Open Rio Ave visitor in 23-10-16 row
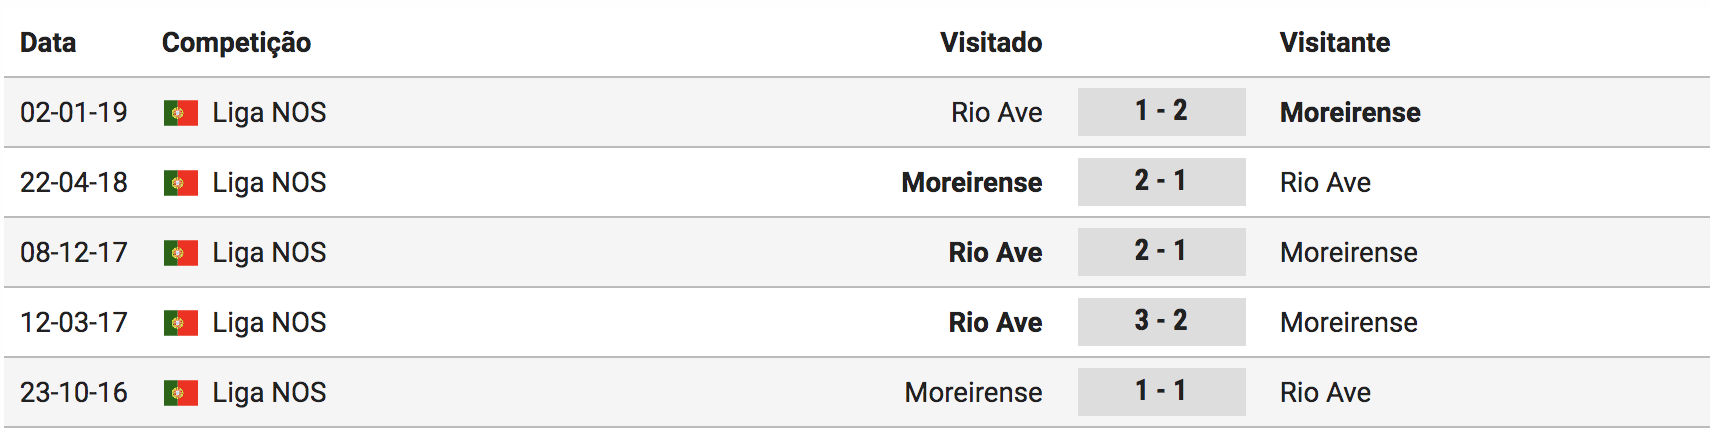This screenshot has width=1710, height=436. (1325, 393)
